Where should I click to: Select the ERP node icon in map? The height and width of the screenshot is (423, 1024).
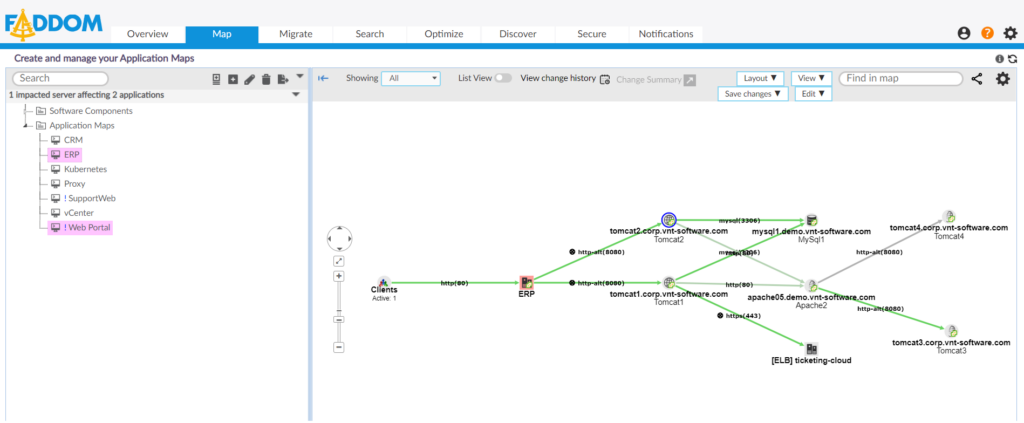click(526, 283)
